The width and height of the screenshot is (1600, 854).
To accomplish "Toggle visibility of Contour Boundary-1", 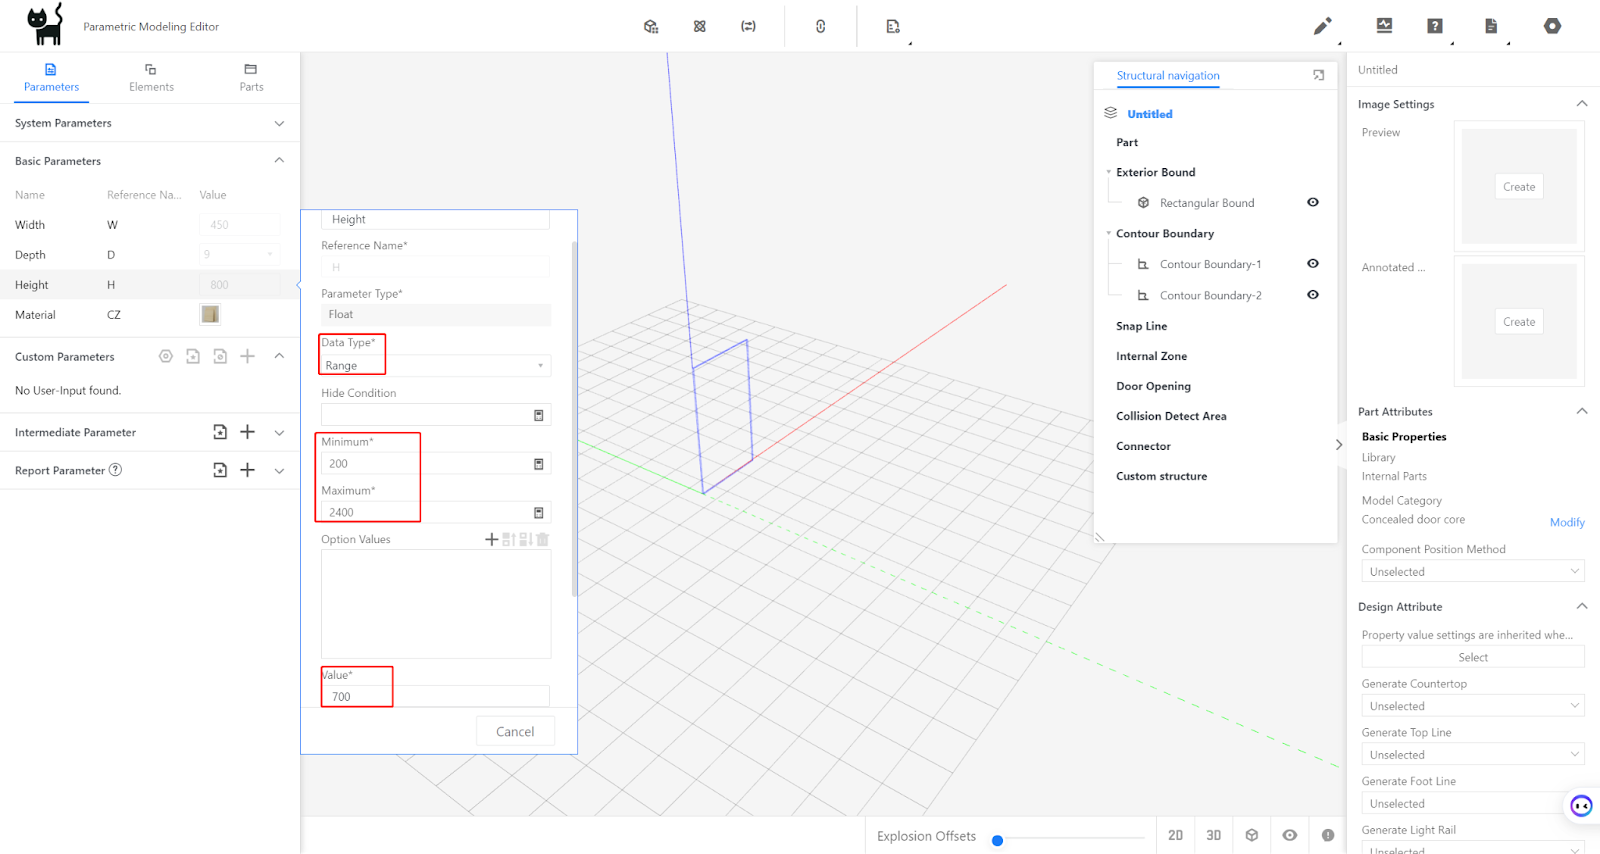I will point(1313,264).
